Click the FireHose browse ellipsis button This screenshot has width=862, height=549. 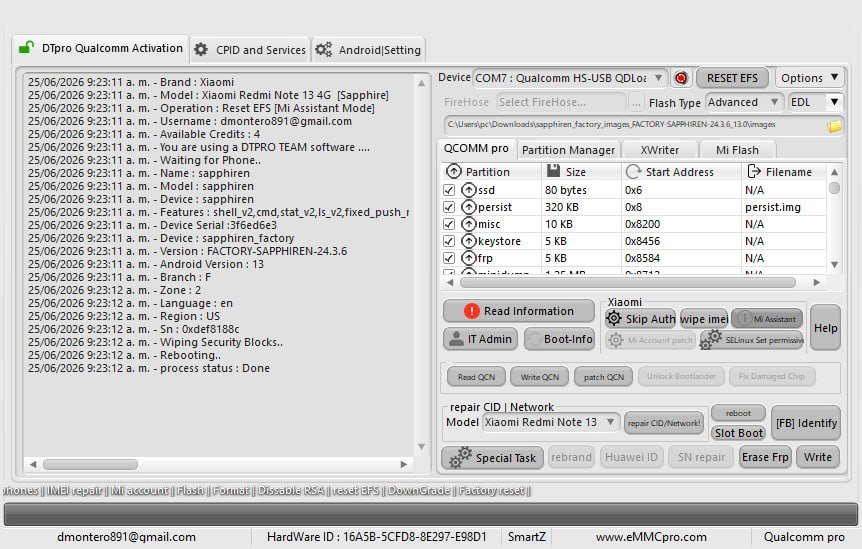pyautogui.click(x=636, y=102)
